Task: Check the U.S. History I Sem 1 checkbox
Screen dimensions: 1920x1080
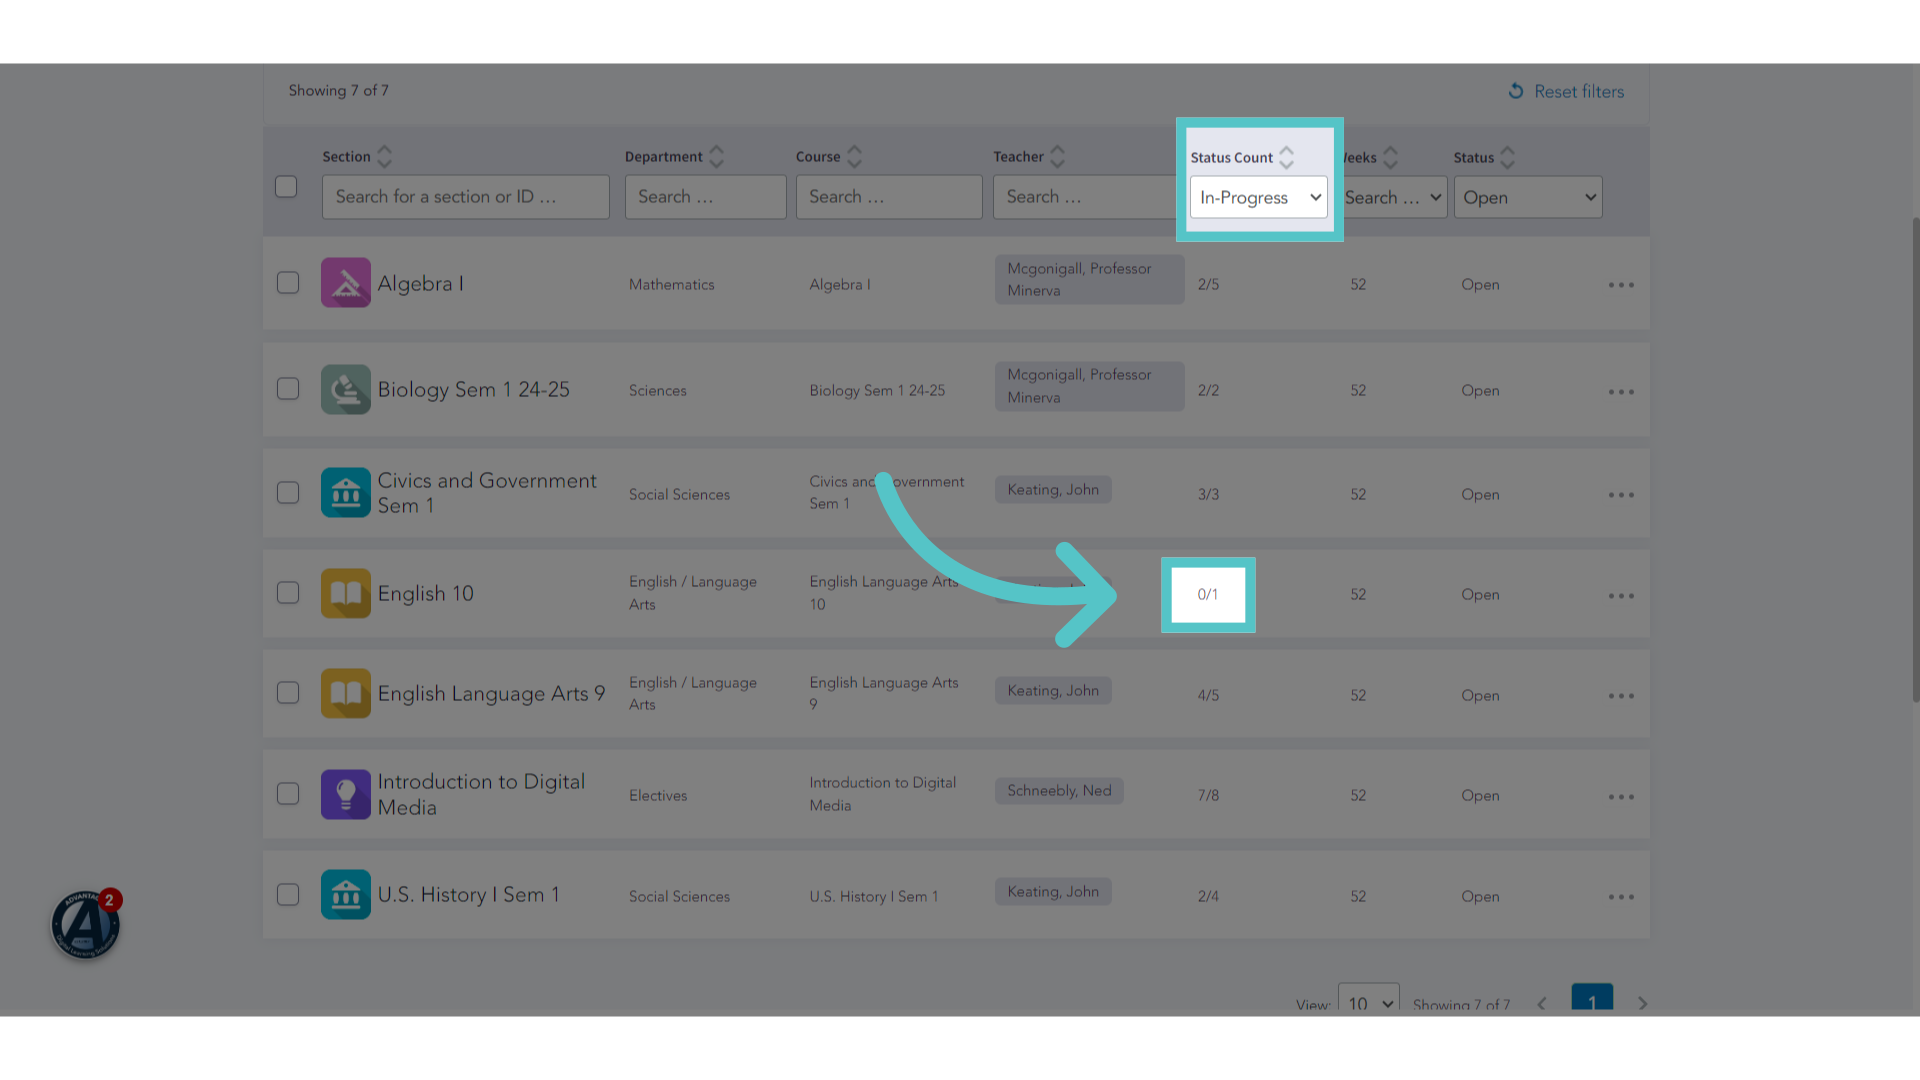Action: [x=288, y=894]
